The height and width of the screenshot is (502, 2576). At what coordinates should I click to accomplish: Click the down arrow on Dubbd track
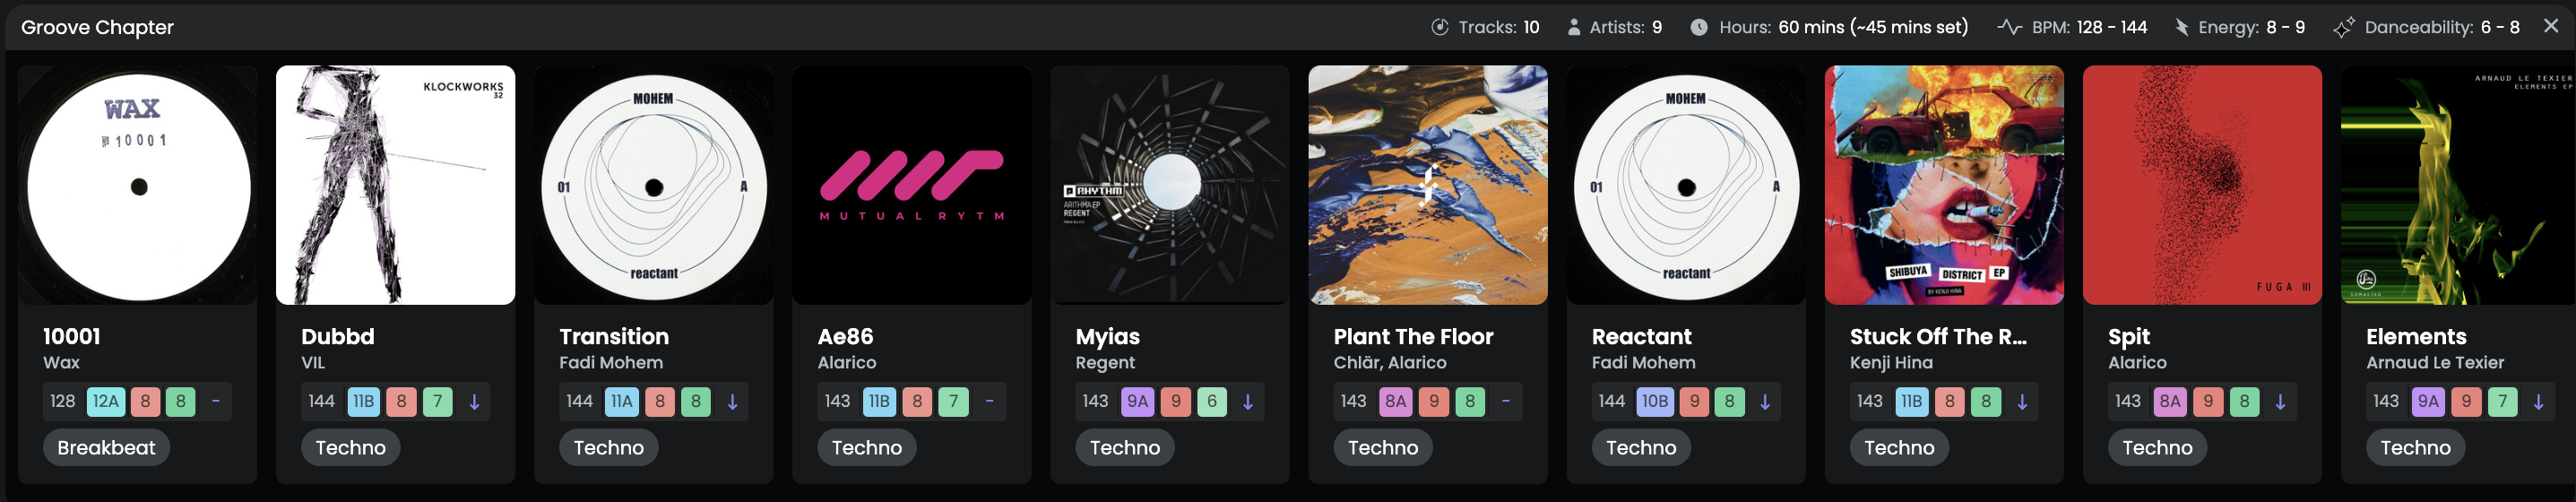pos(475,402)
